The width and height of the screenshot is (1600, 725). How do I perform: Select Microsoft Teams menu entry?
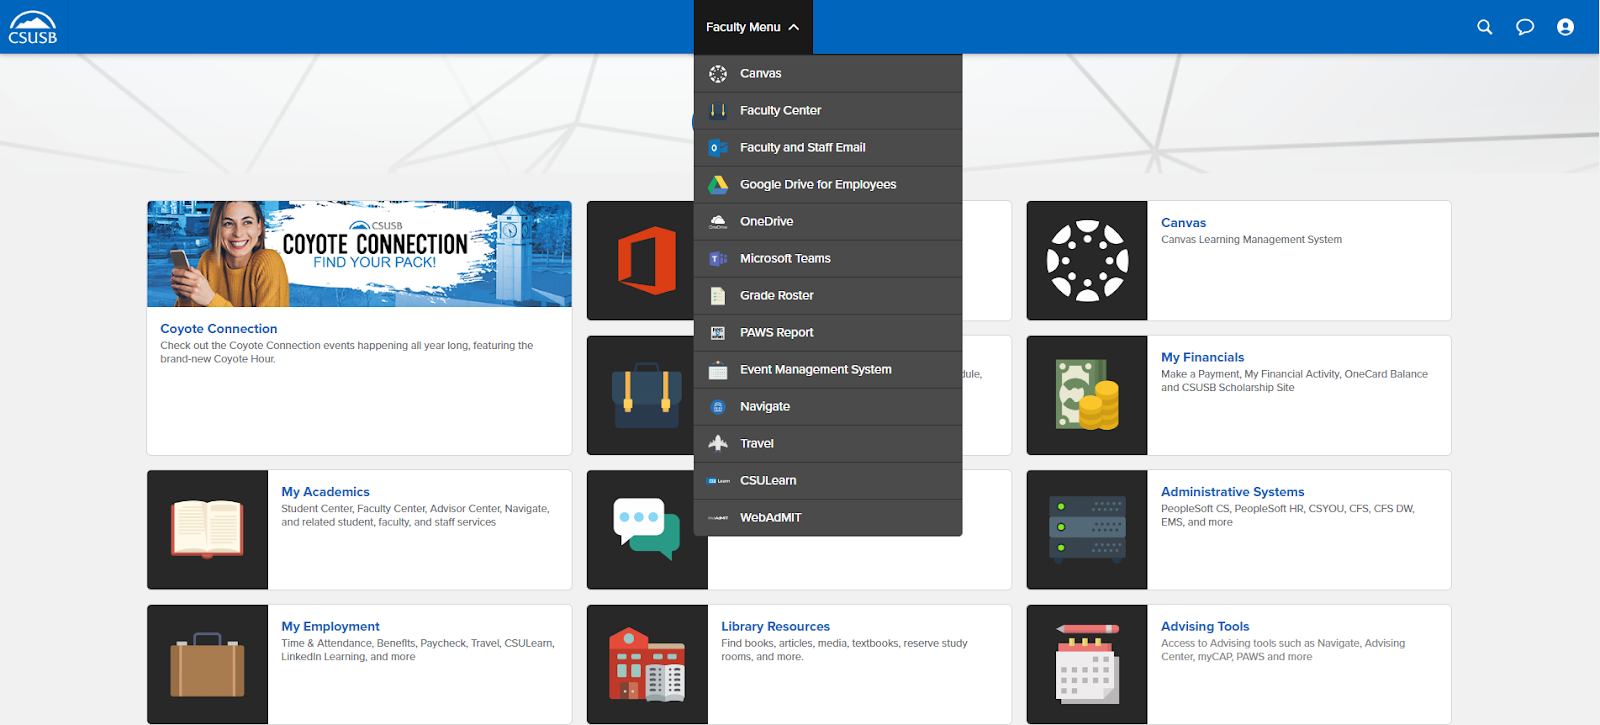pyautogui.click(x=828, y=259)
